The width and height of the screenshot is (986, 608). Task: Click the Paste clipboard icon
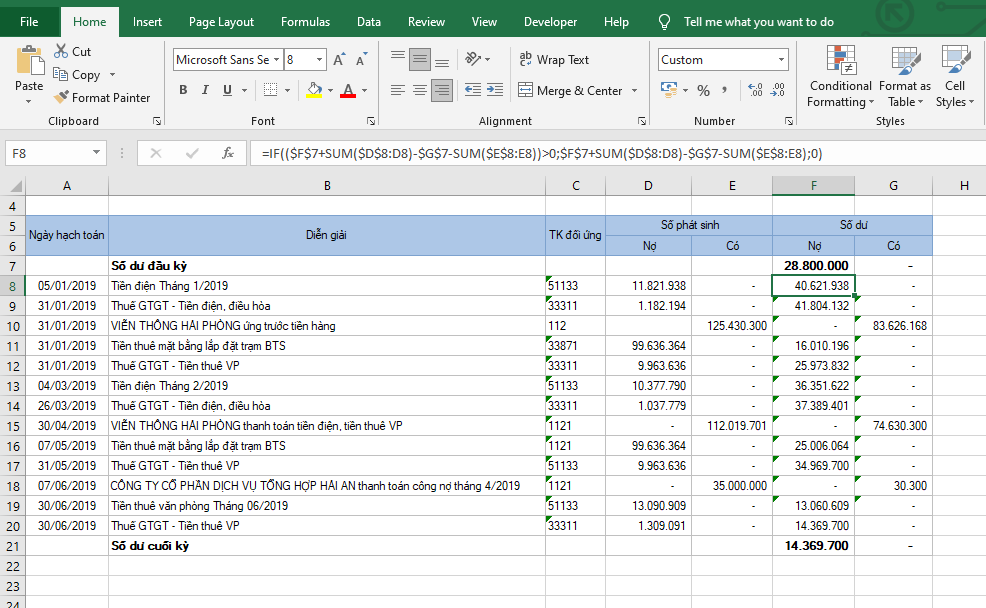[x=29, y=62]
